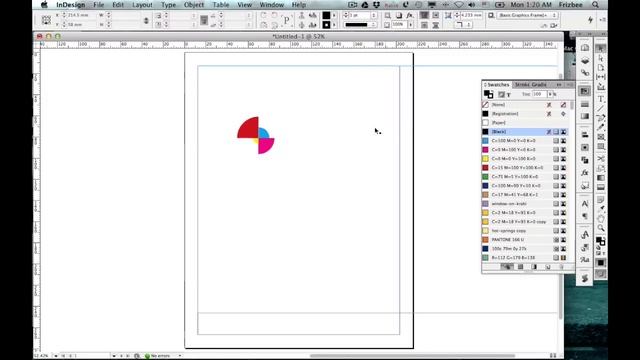Select the [Paper] swatch row
Viewport: 640px width, 360px height.
524,123
